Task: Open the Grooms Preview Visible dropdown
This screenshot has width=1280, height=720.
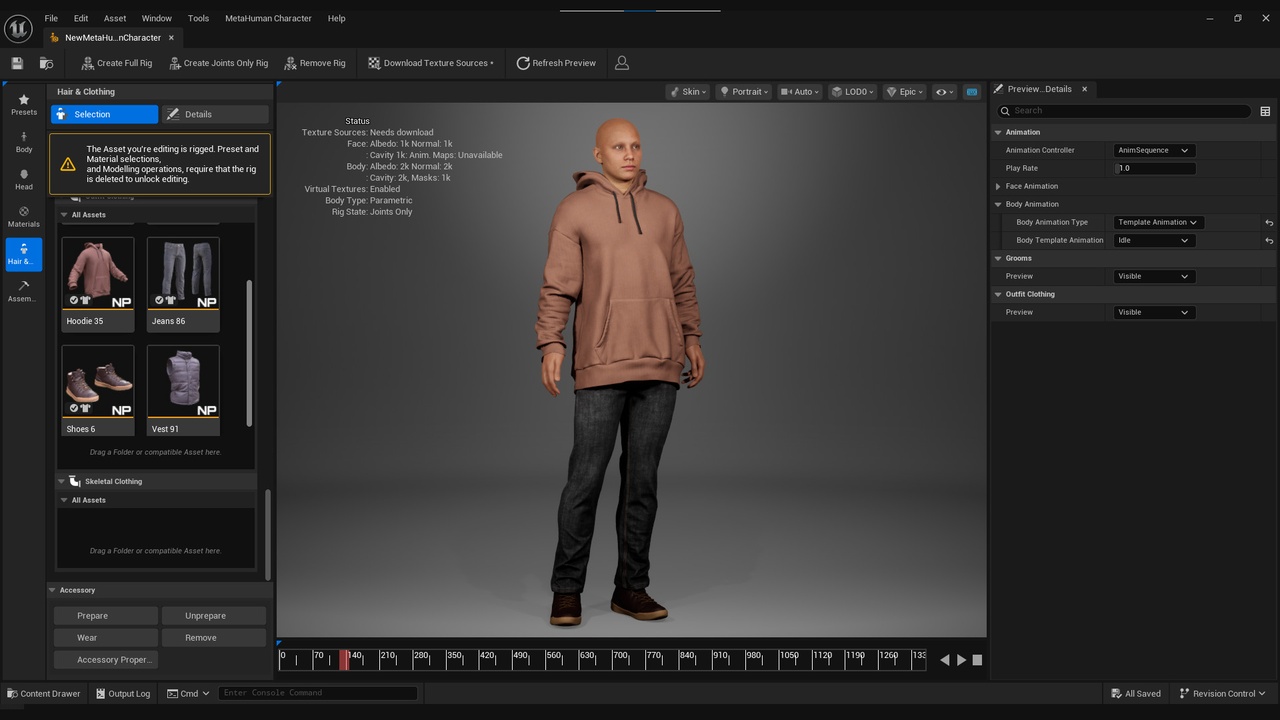Action: click(x=1153, y=276)
